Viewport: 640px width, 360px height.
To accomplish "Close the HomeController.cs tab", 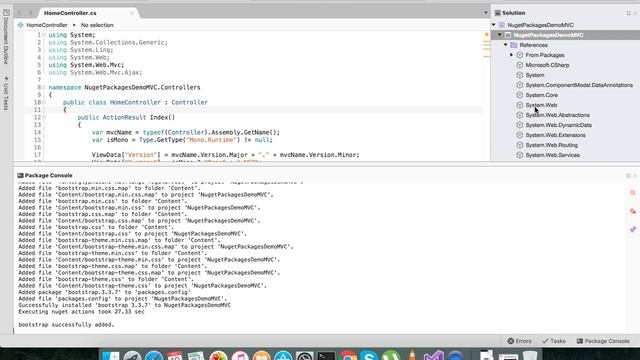I will pos(132,13).
